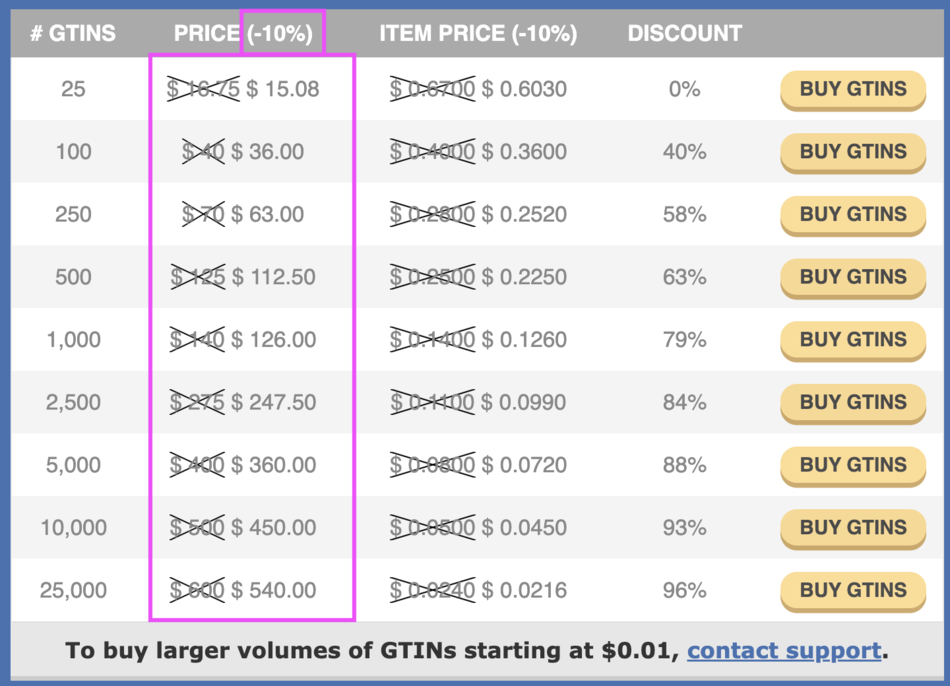950x686 pixels.
Task: Click the 96% discount value
Action: (x=684, y=590)
